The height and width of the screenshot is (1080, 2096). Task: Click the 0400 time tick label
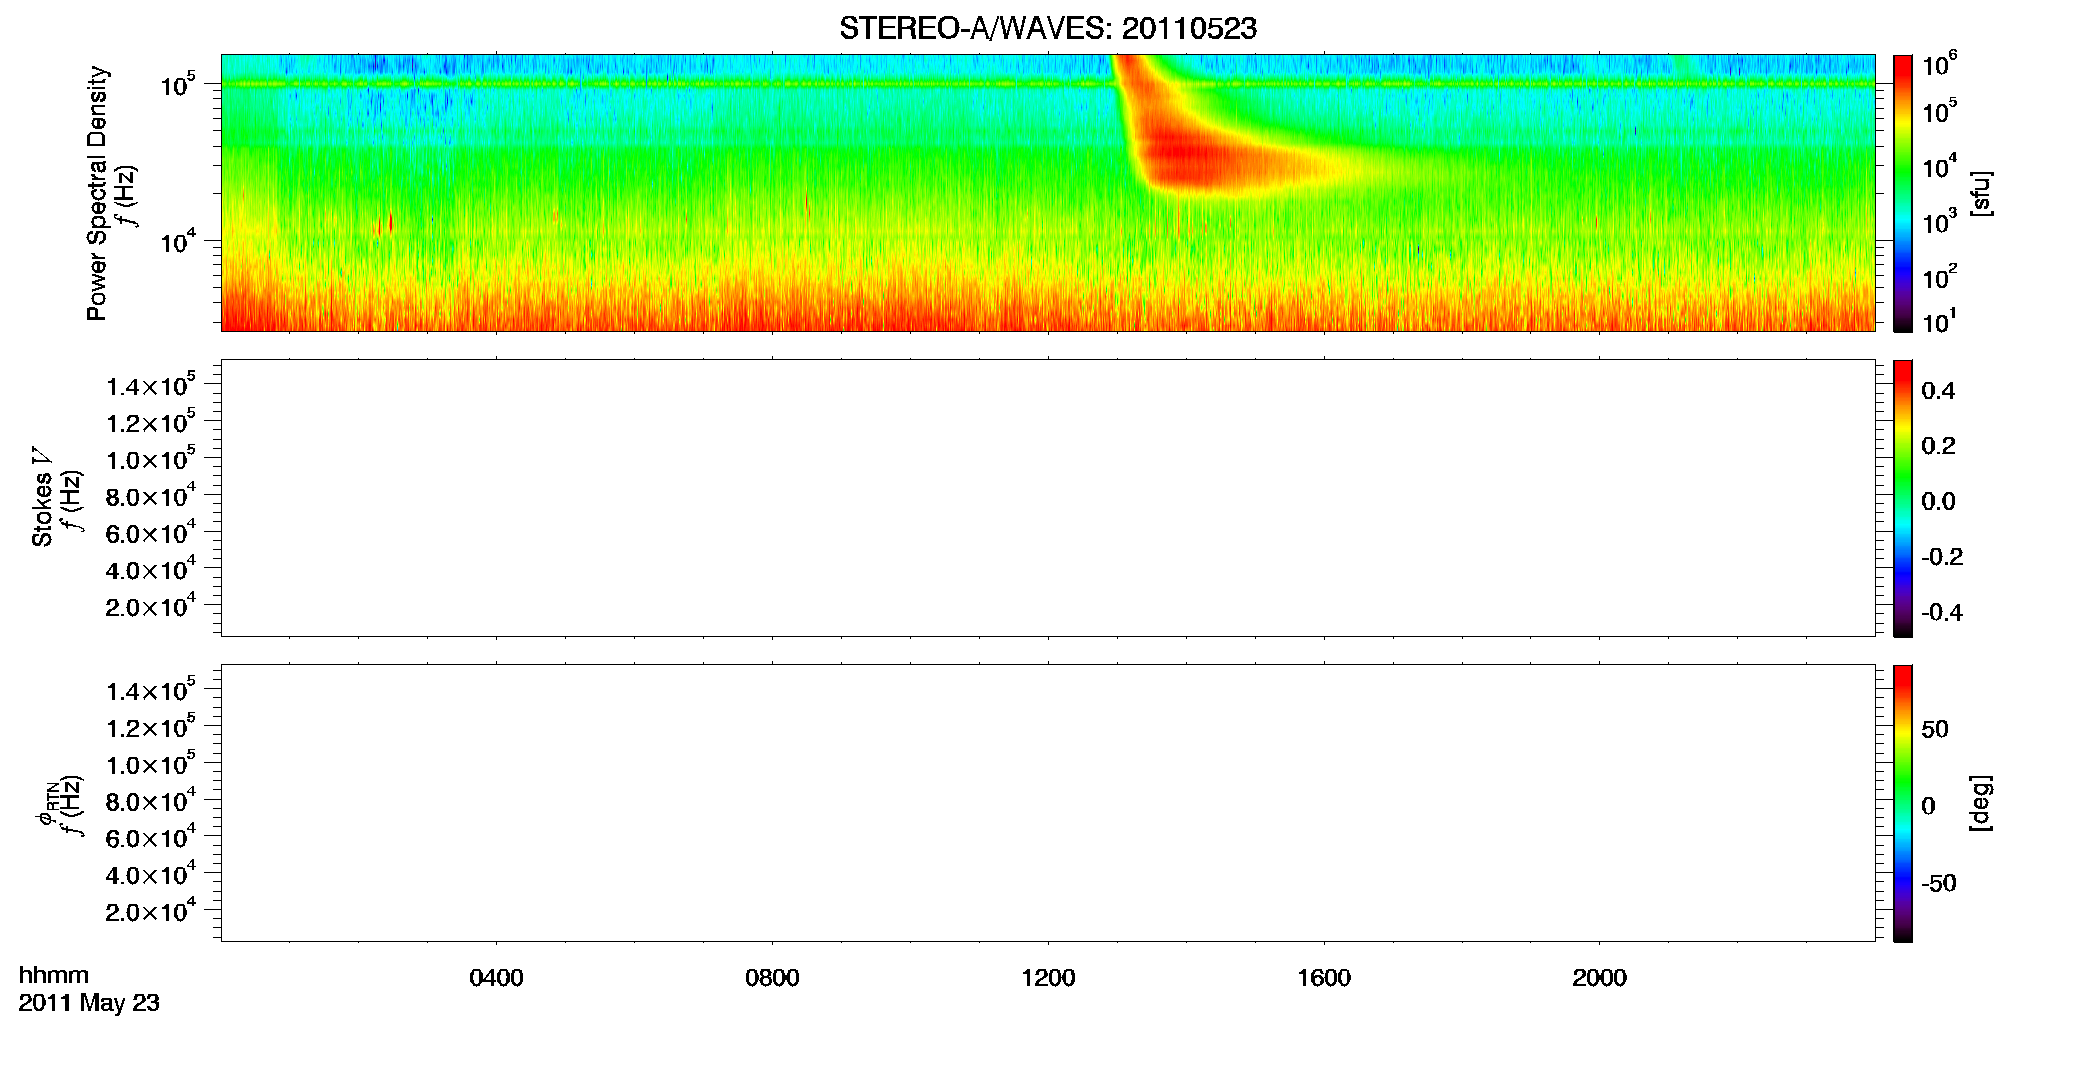coord(496,978)
